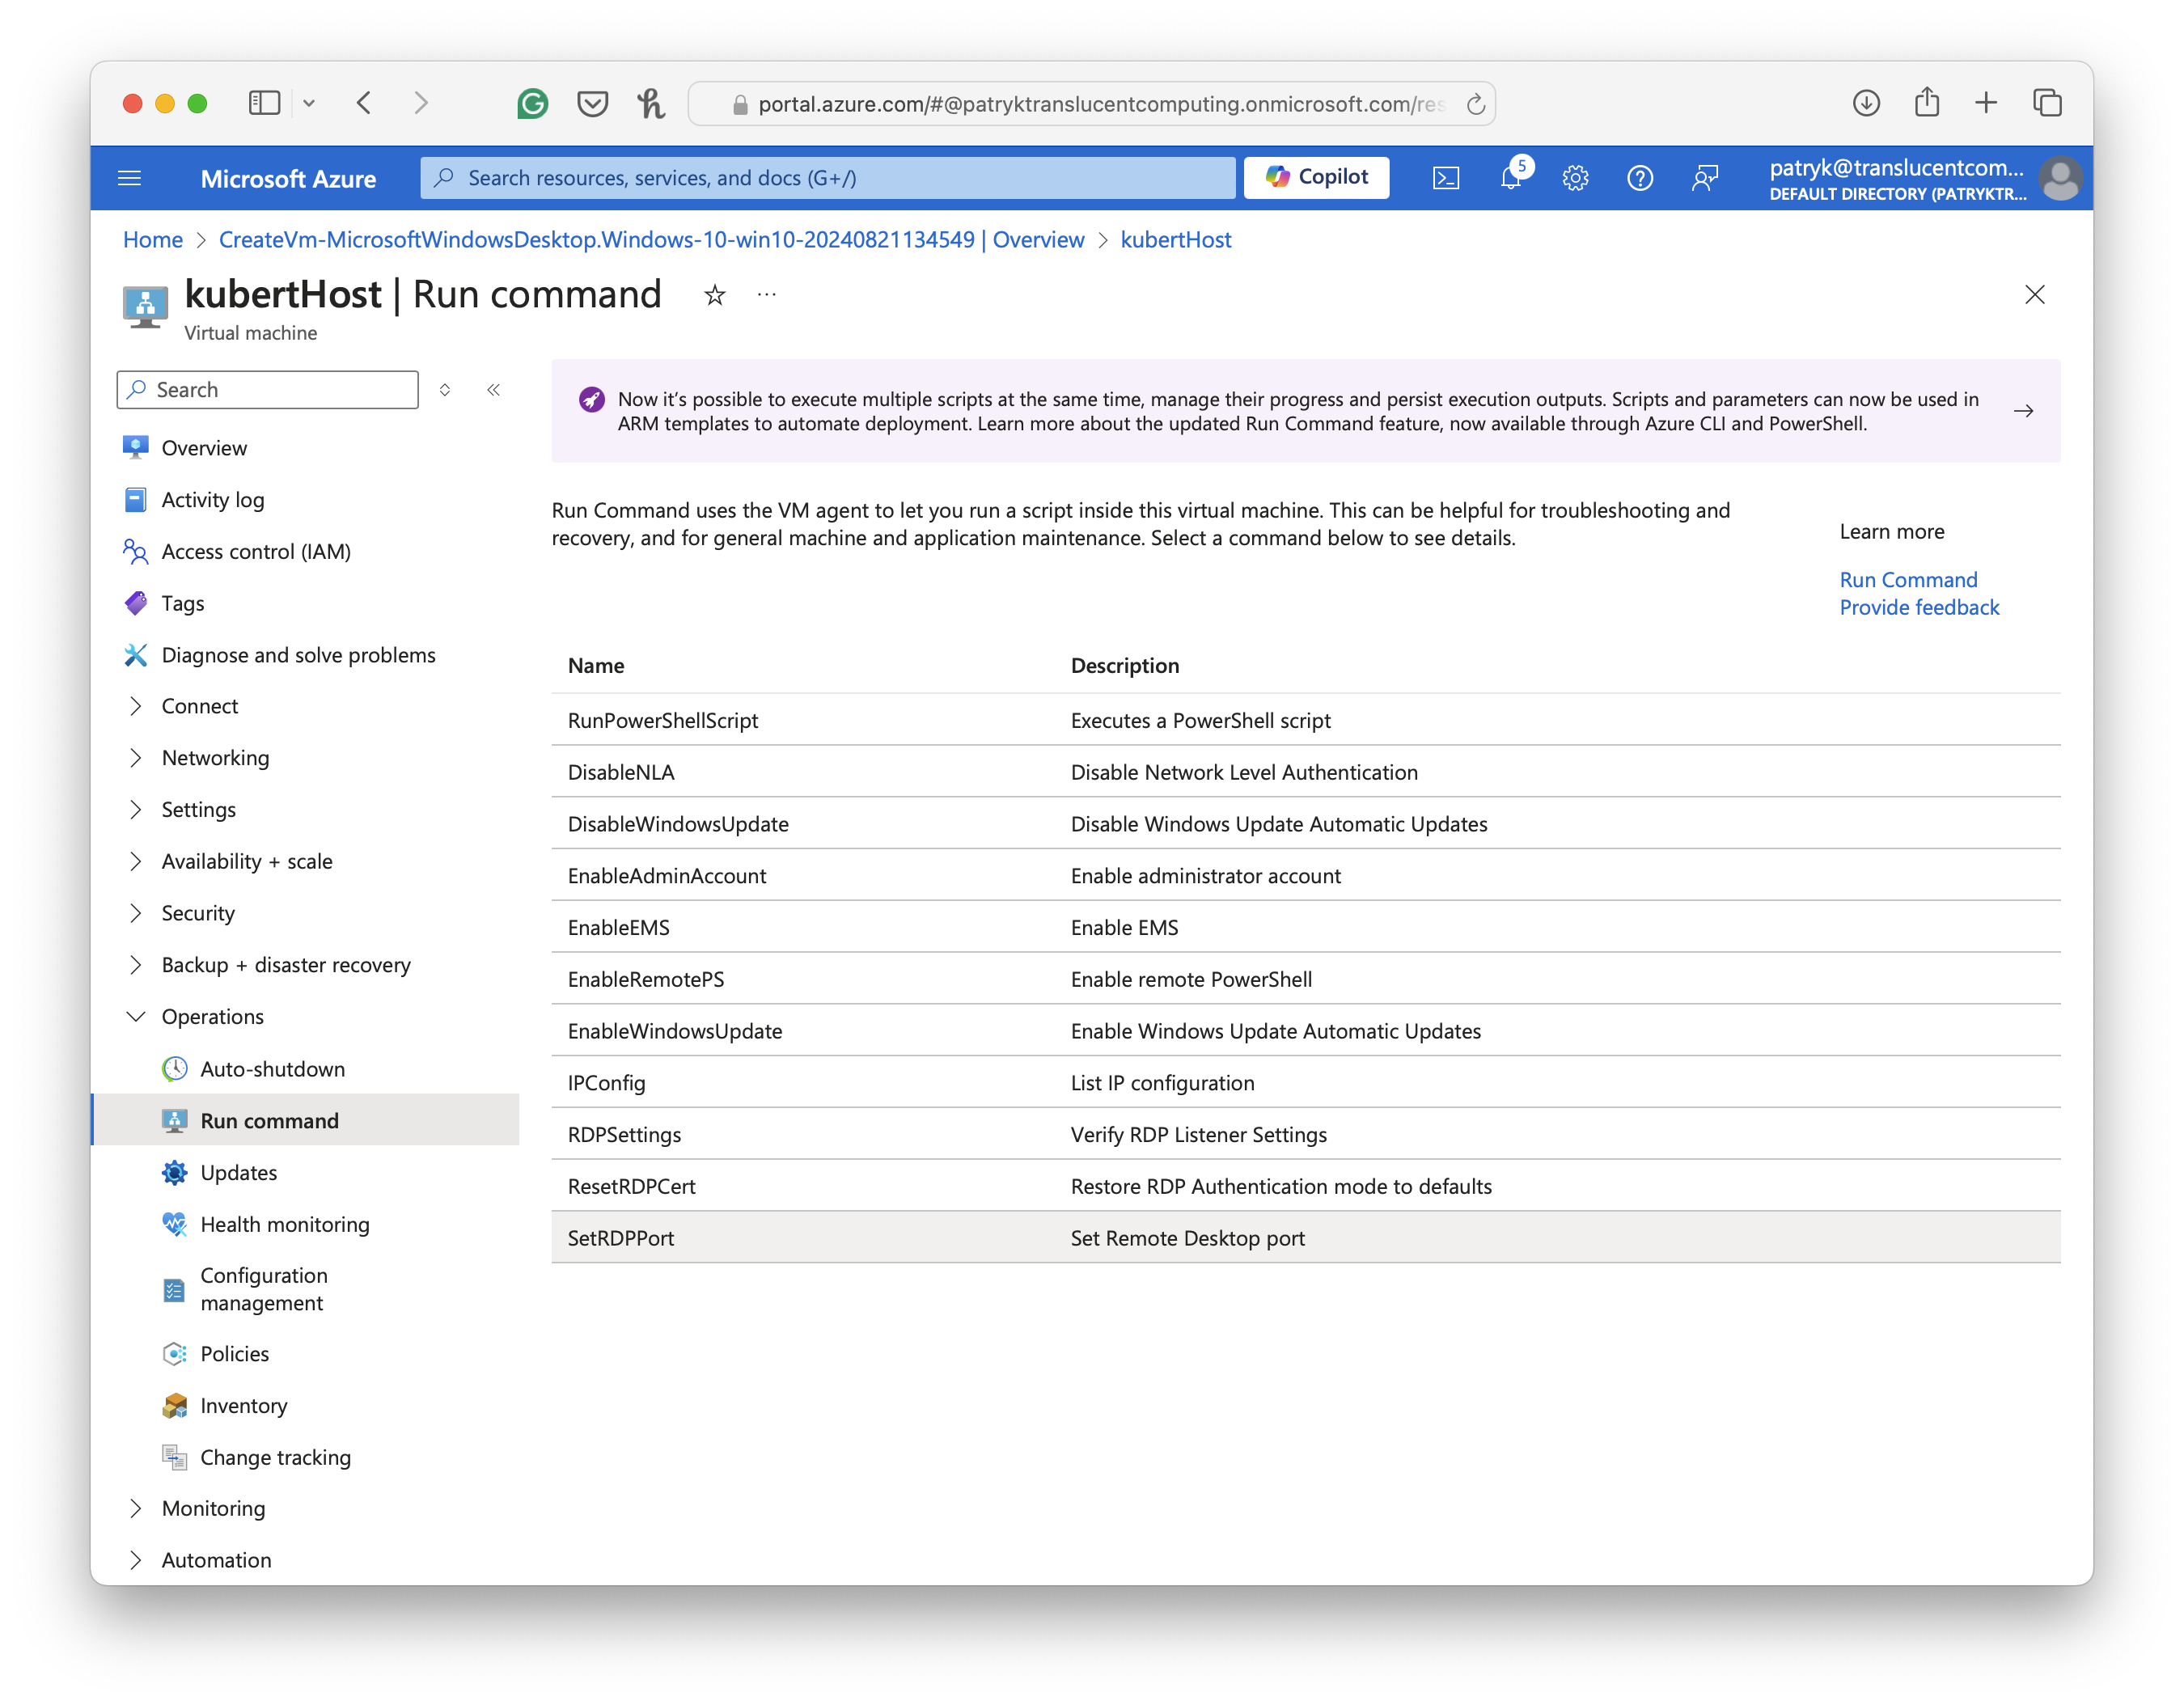Open Auto-shutdown in the sidebar
Screen dimensions: 2184x1705
click(x=272, y=1069)
